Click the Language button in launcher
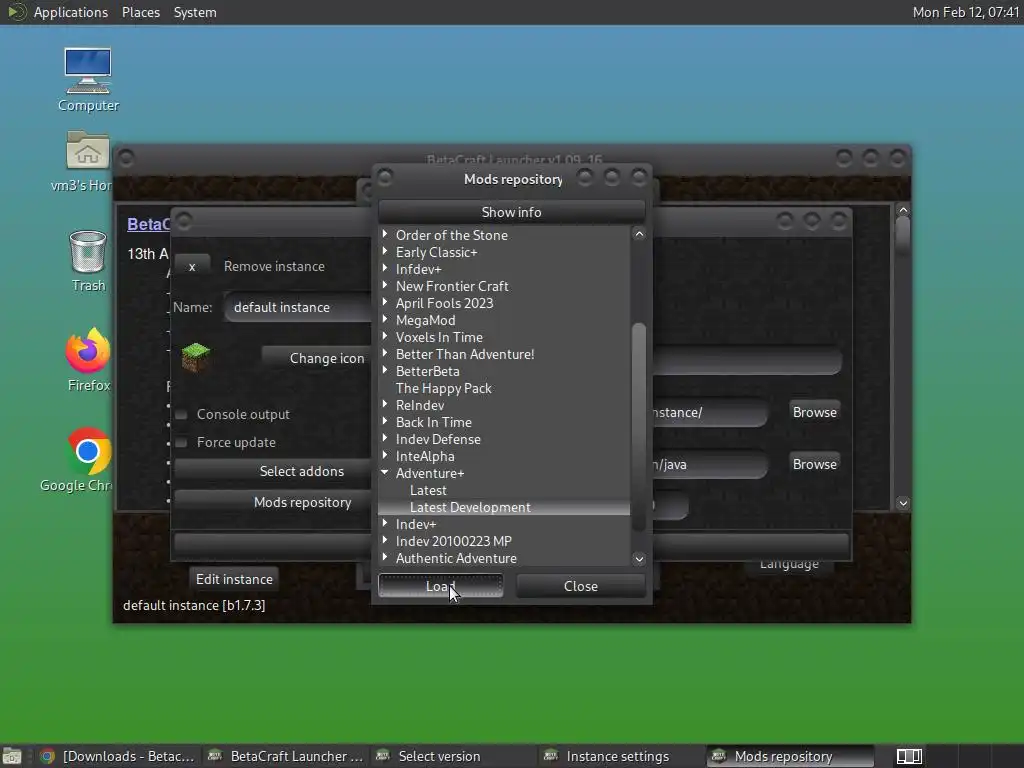Viewport: 1024px width, 768px height. 789,566
